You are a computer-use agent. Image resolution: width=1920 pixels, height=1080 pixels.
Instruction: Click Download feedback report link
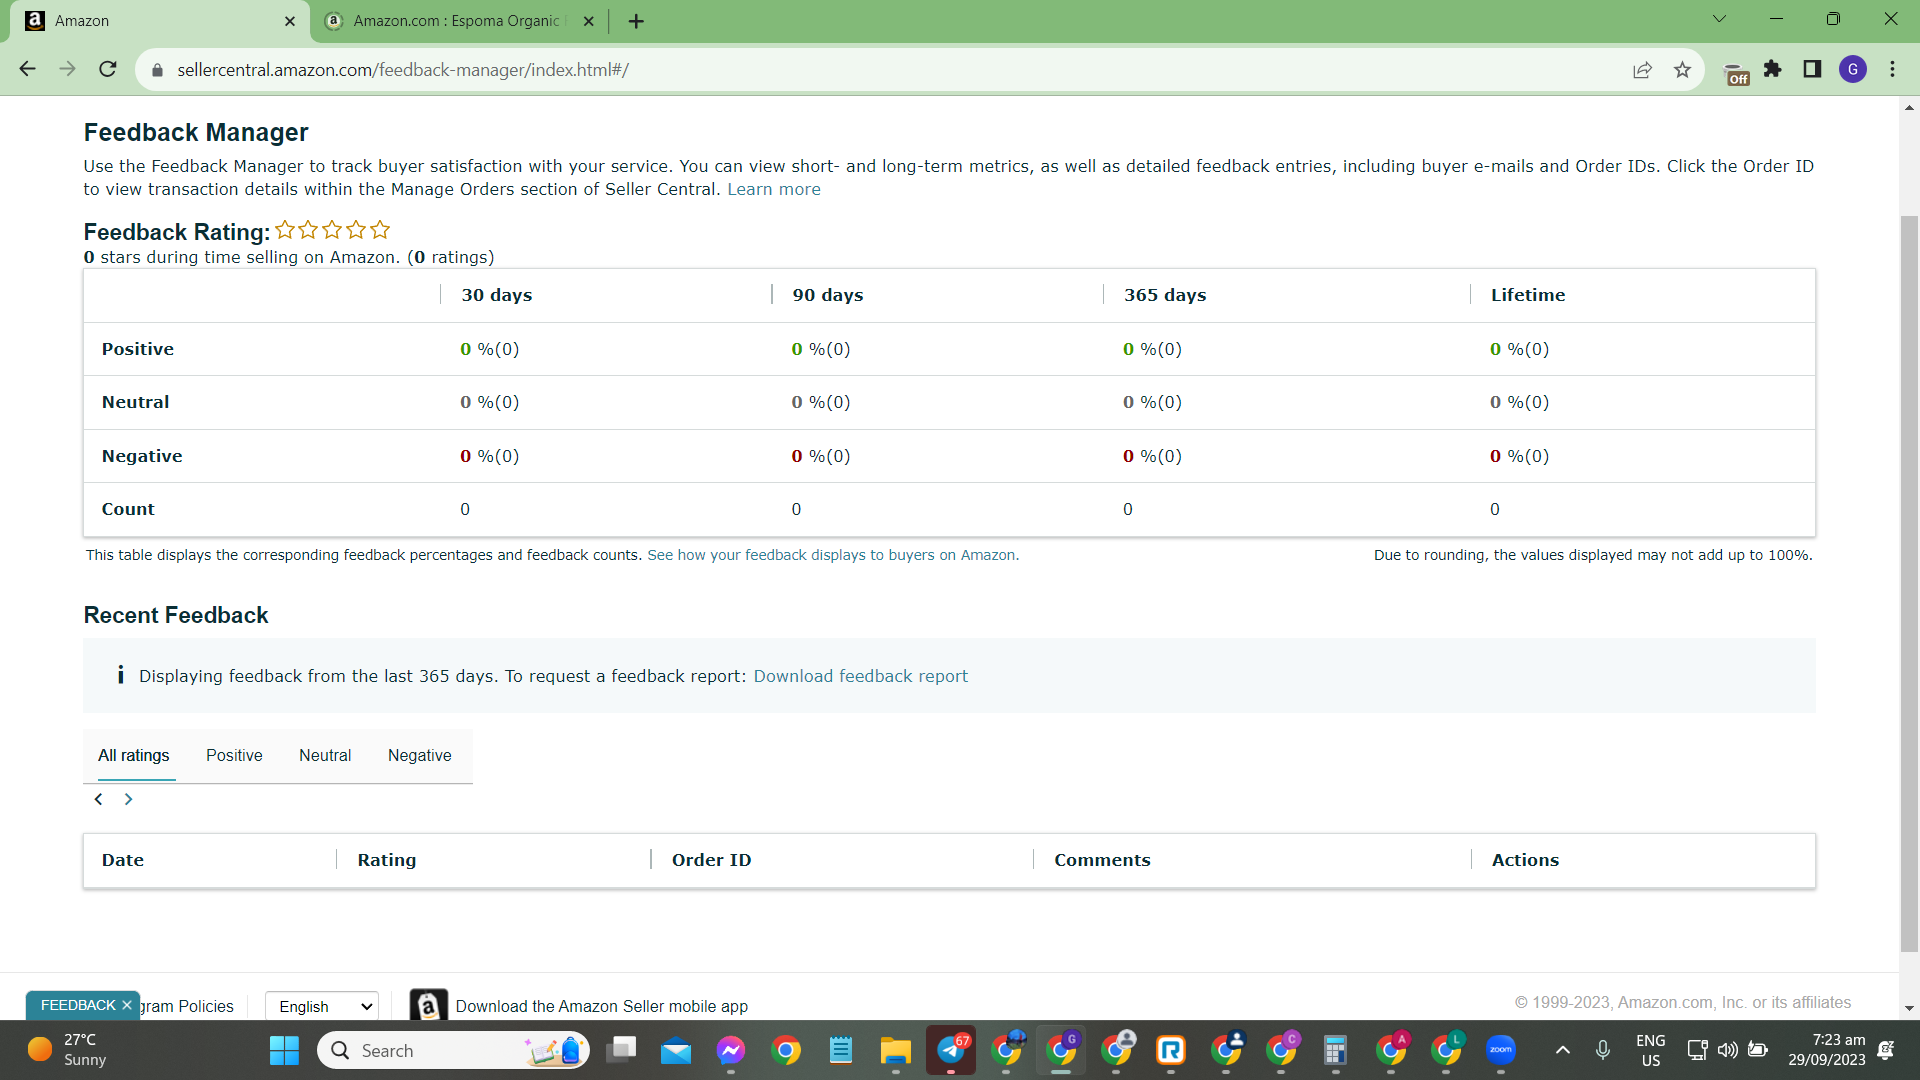tap(861, 676)
